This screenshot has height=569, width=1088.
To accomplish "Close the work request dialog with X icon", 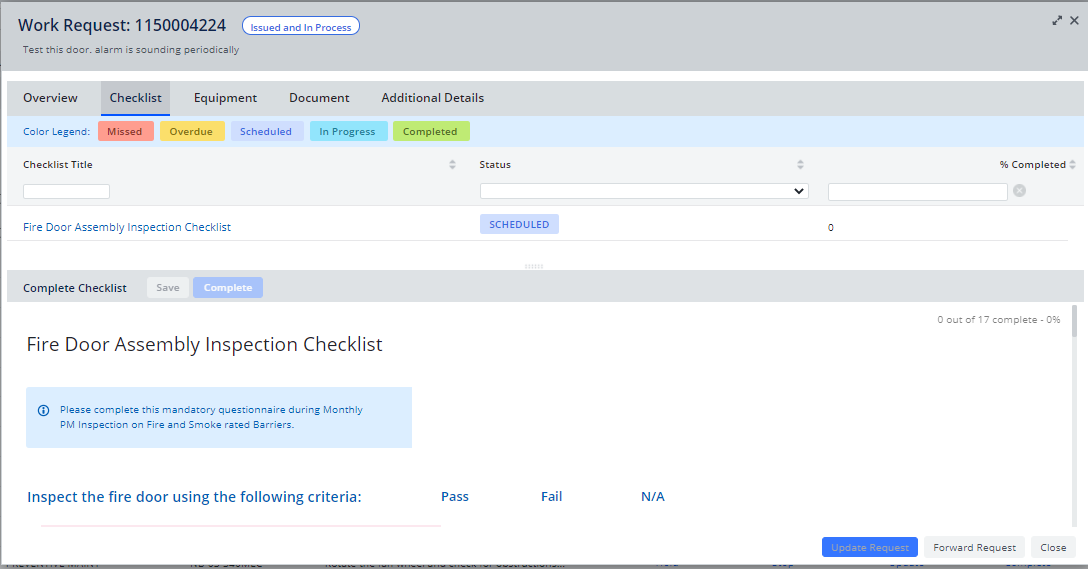I will pos(1074,20).
